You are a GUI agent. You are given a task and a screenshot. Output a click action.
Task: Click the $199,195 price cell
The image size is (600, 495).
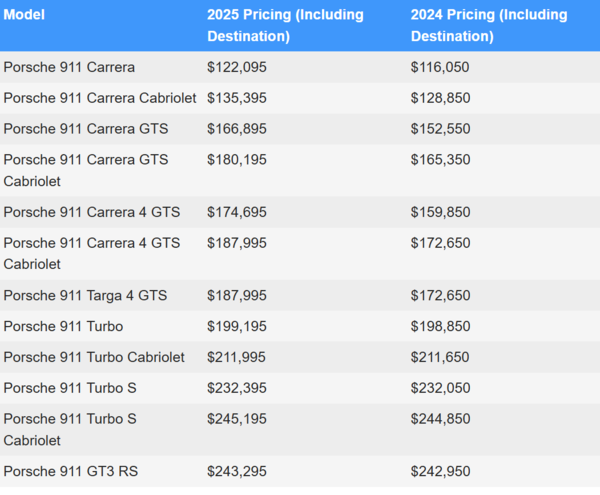(x=237, y=326)
